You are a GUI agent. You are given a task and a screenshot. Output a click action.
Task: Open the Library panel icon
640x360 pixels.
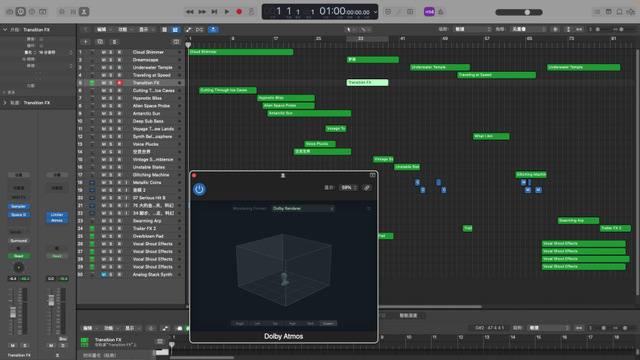click(9, 12)
